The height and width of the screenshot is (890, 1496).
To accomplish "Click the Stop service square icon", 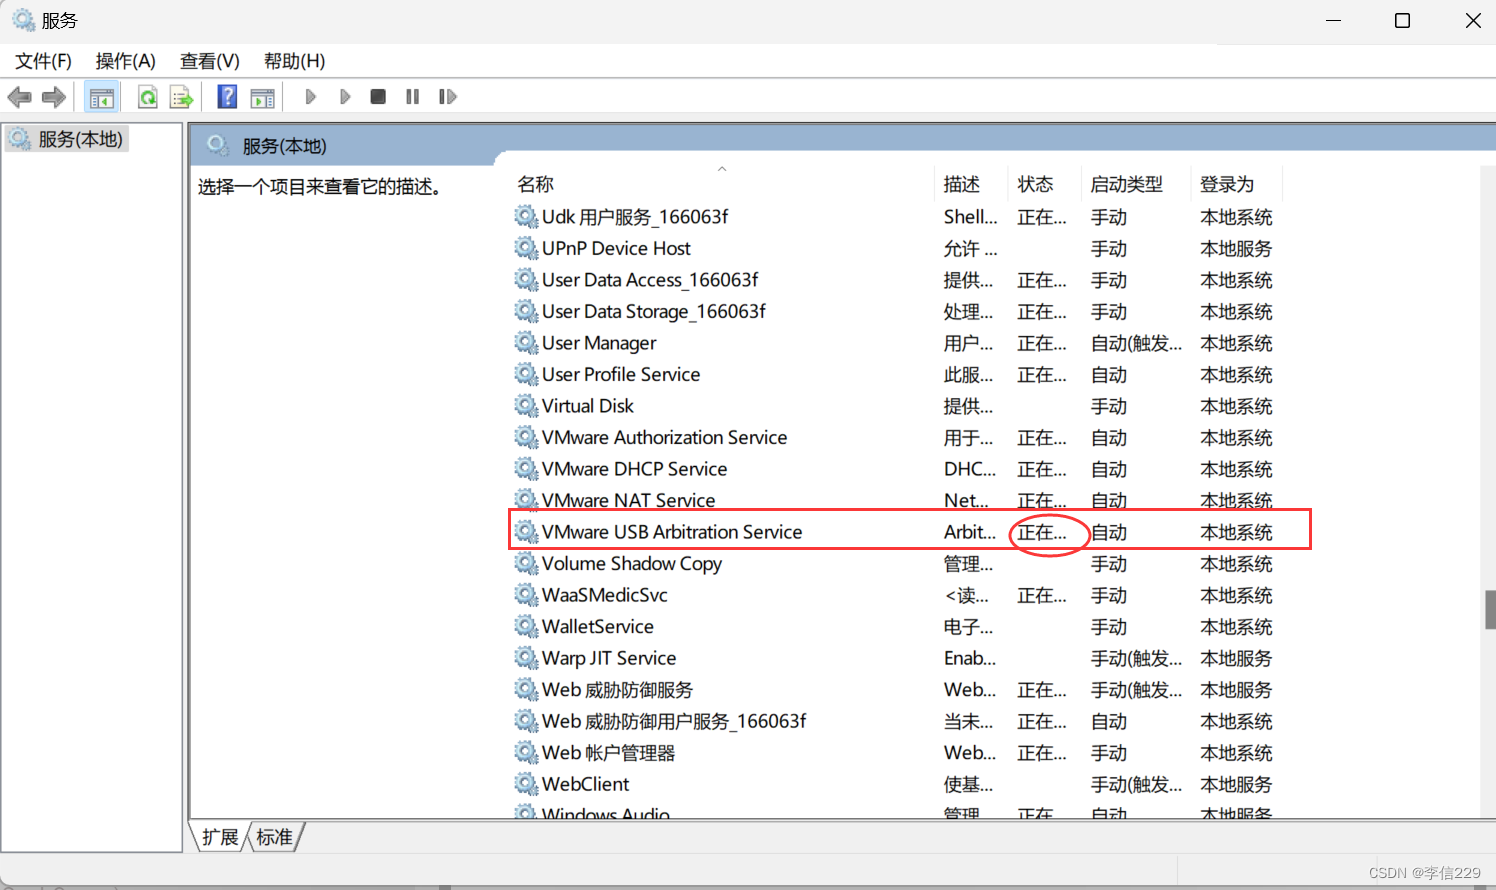I will point(378,97).
